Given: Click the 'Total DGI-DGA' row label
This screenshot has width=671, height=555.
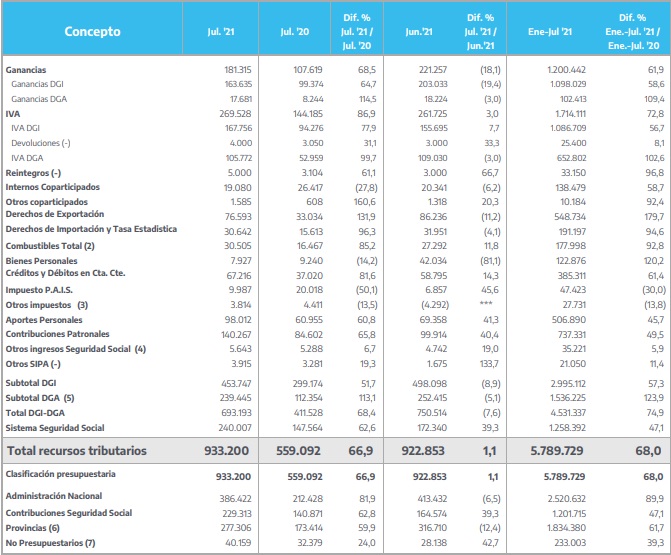Looking at the screenshot, I should pos(35,413).
